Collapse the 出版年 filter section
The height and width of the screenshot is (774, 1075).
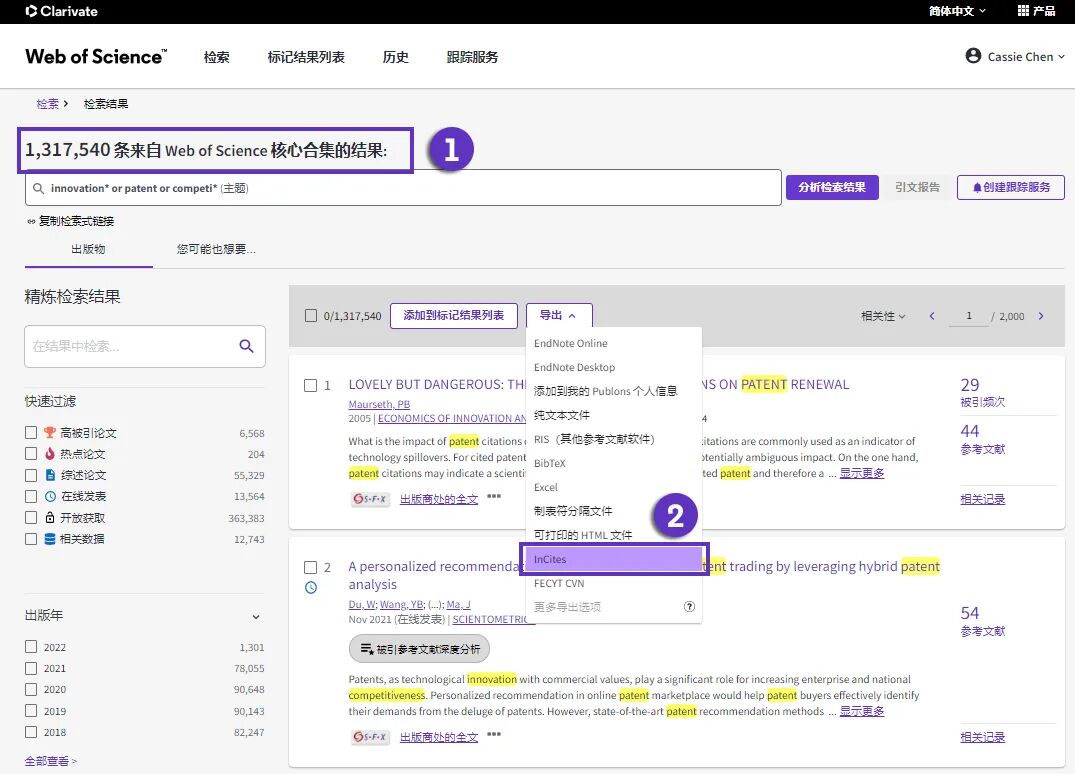256,616
